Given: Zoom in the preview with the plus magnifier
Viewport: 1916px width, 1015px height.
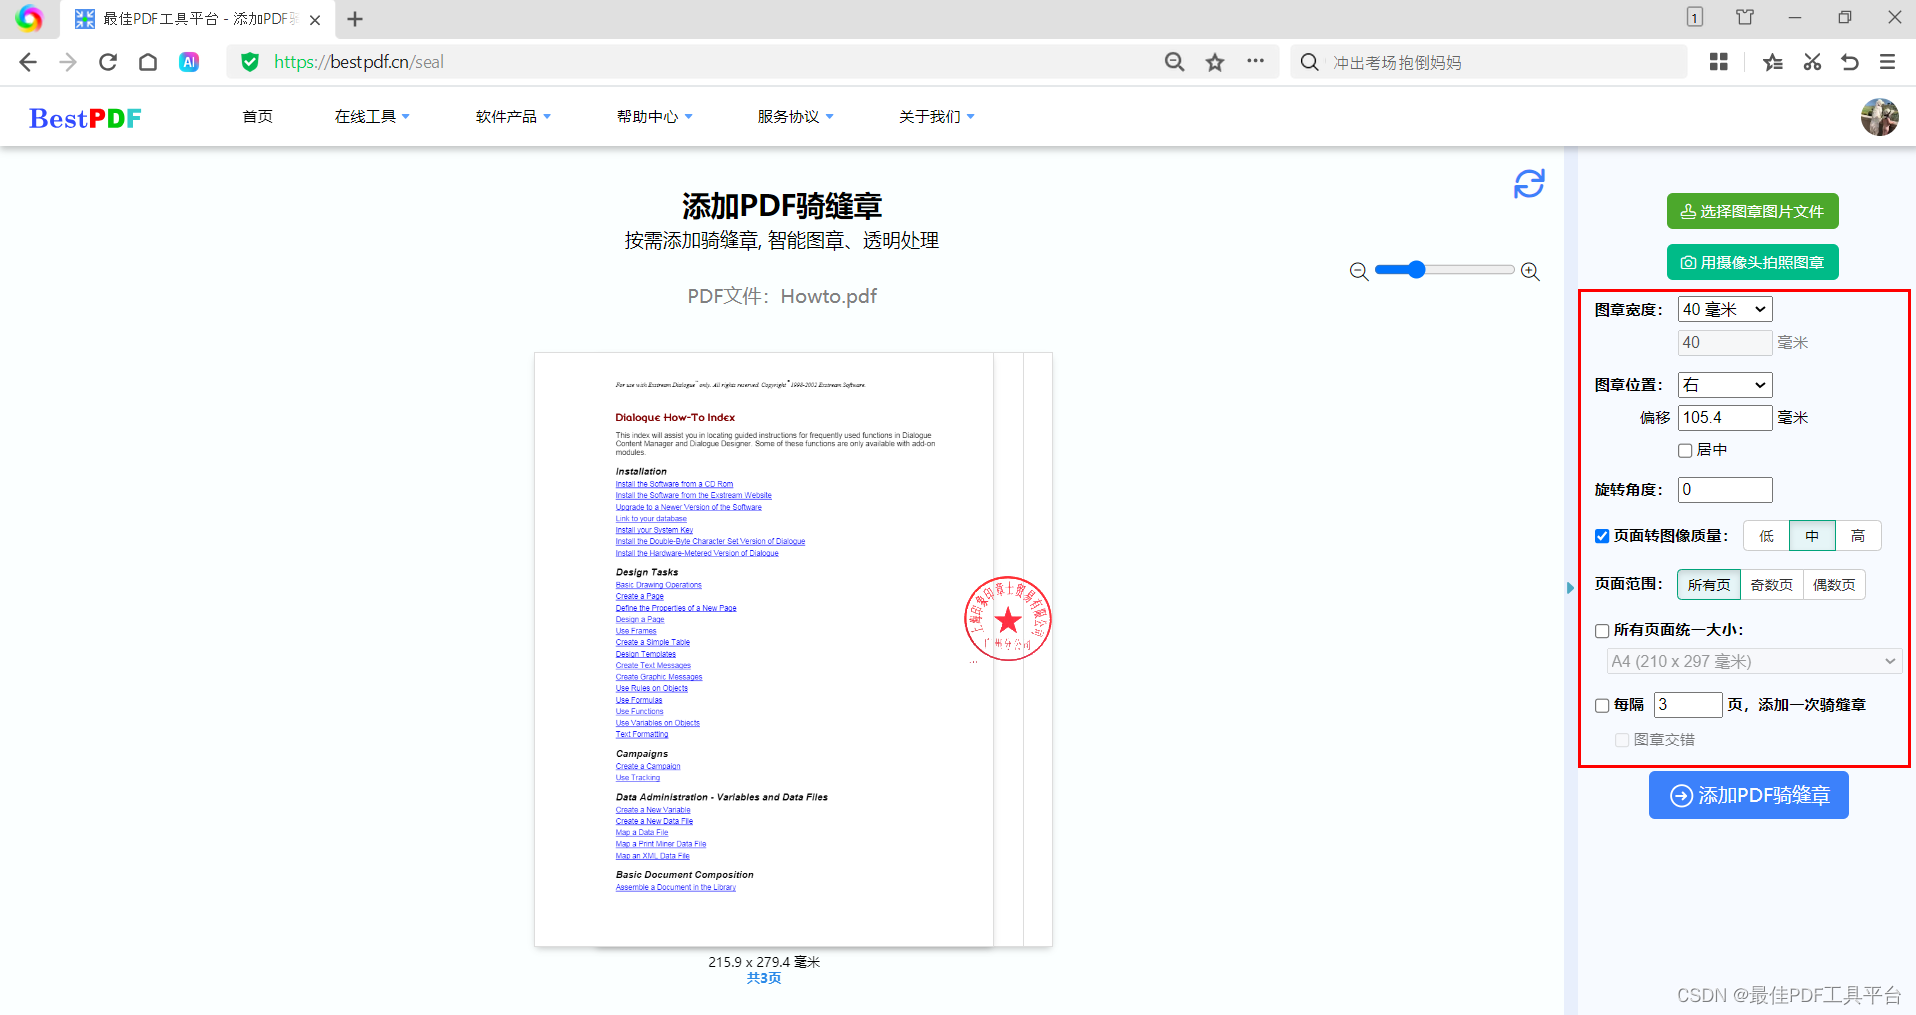Looking at the screenshot, I should pyautogui.click(x=1530, y=272).
